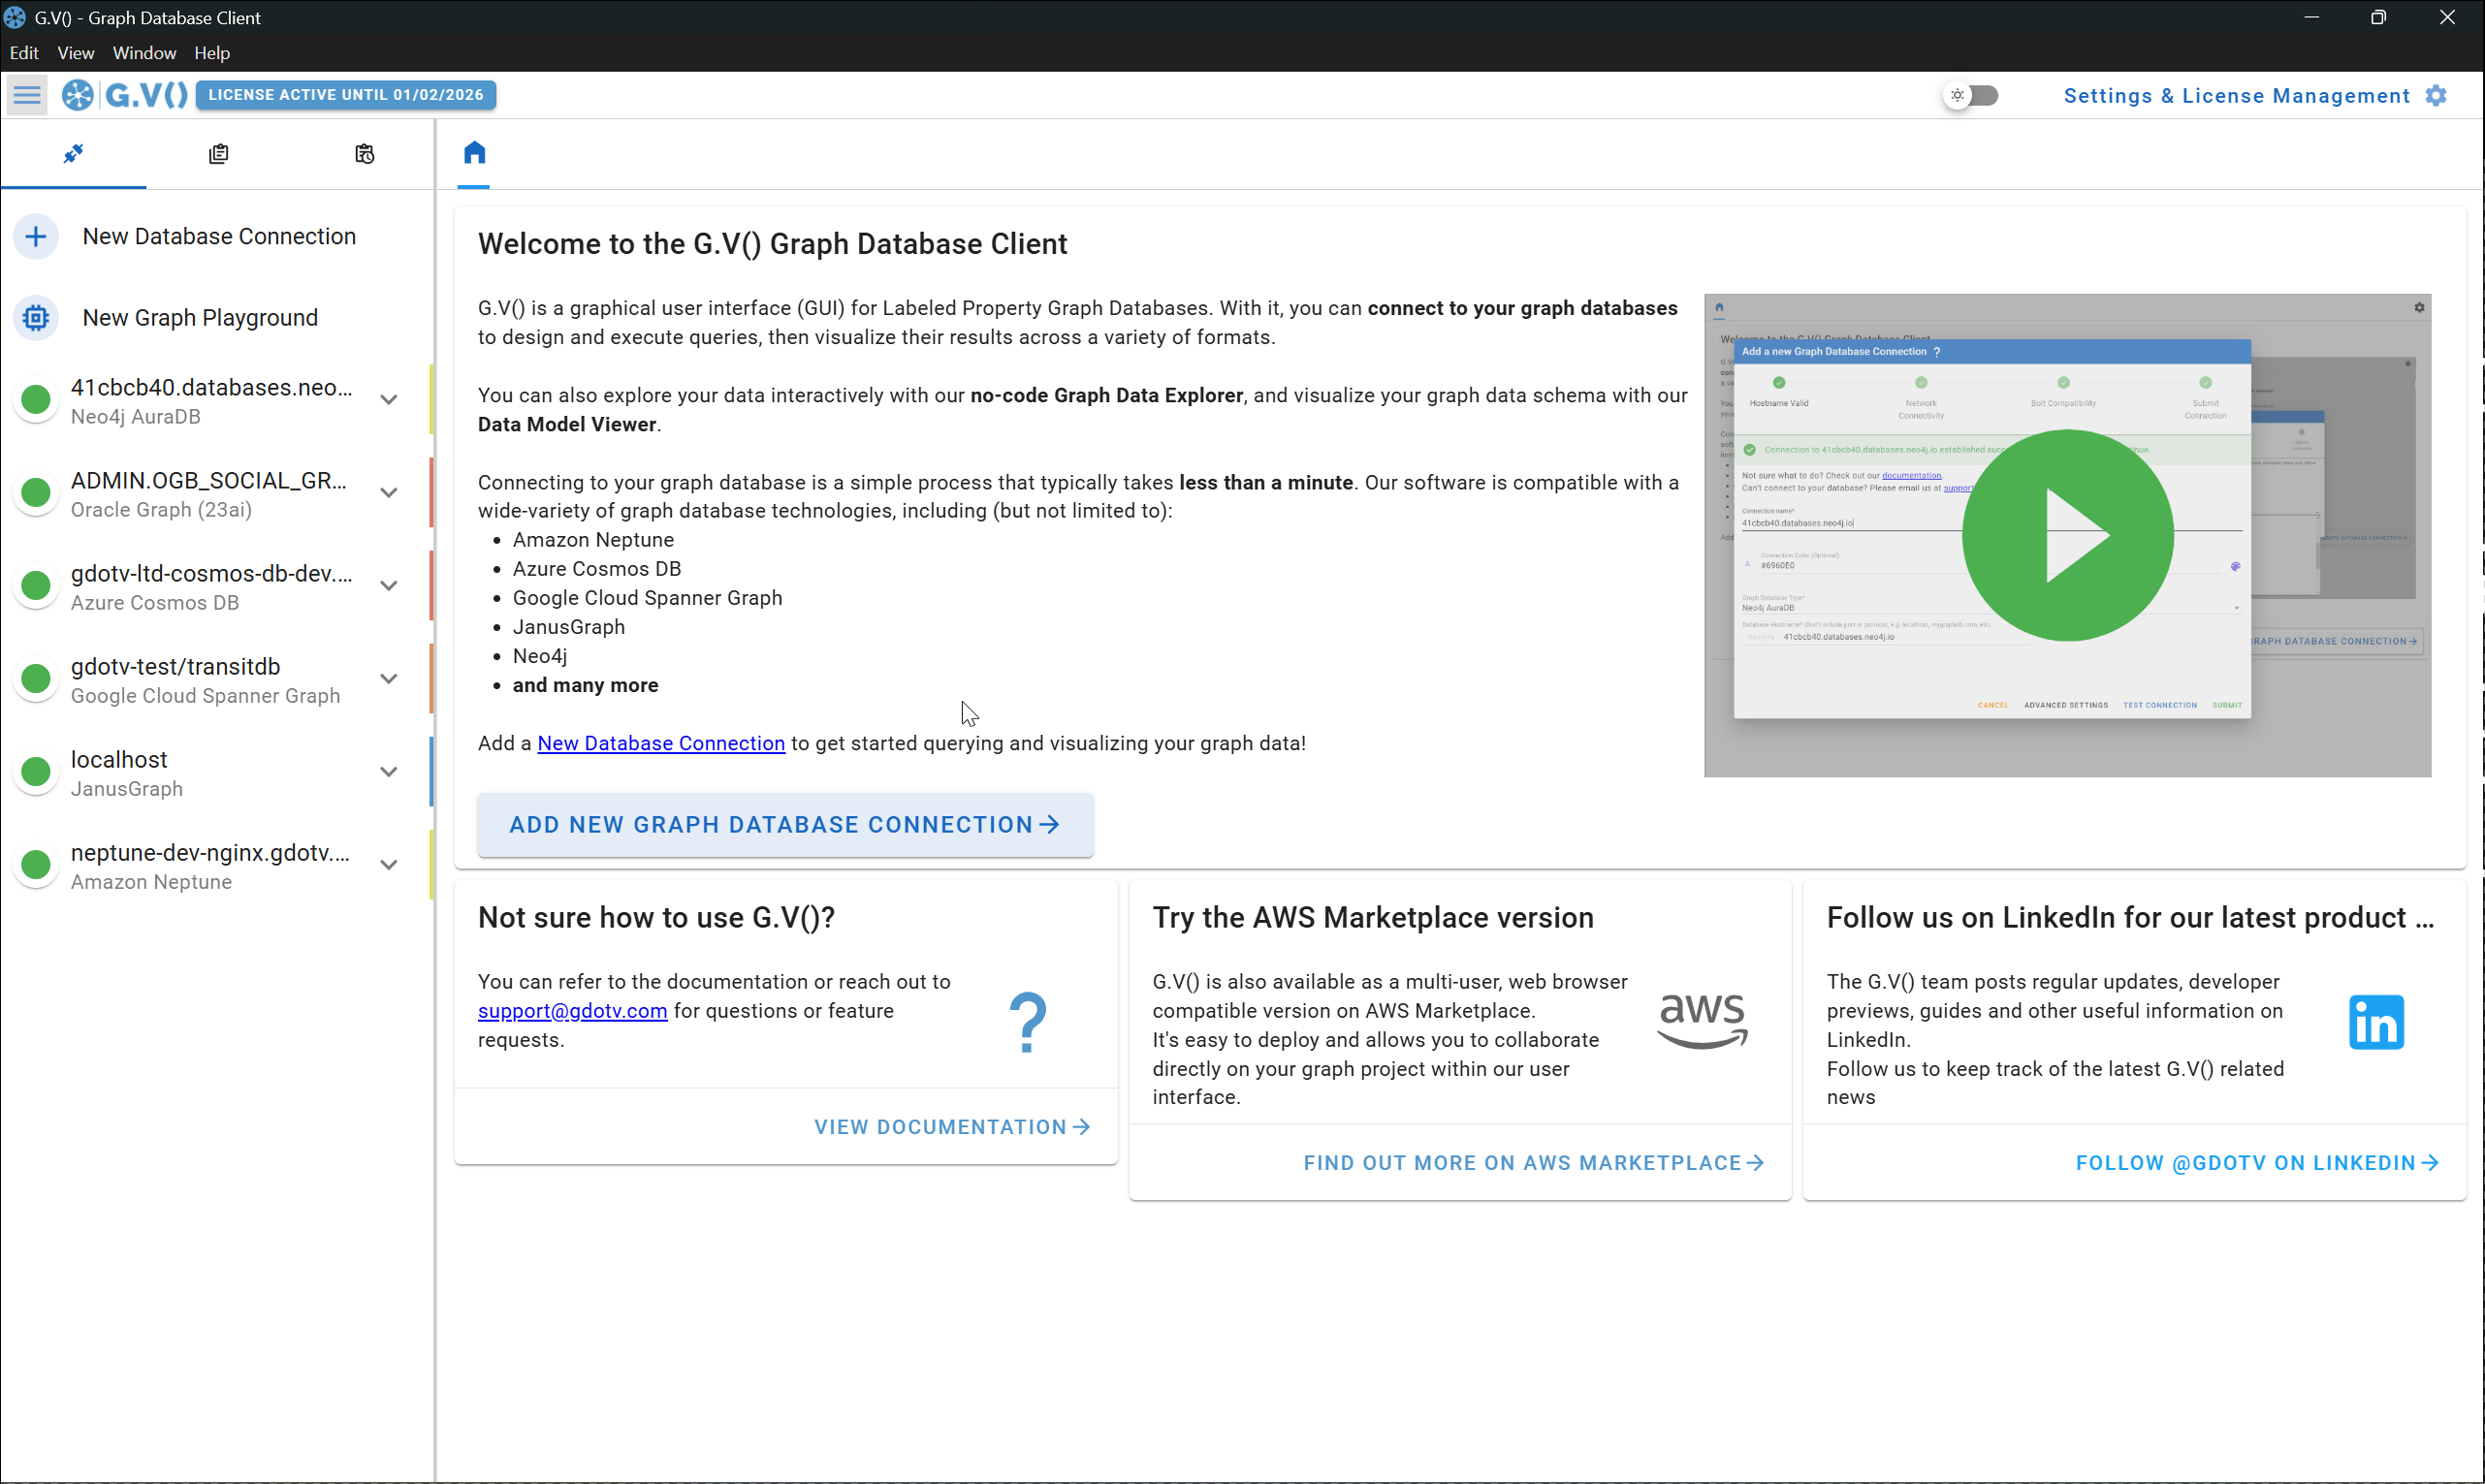Click Find Out More on AWS Marketplace

[x=1534, y=1163]
